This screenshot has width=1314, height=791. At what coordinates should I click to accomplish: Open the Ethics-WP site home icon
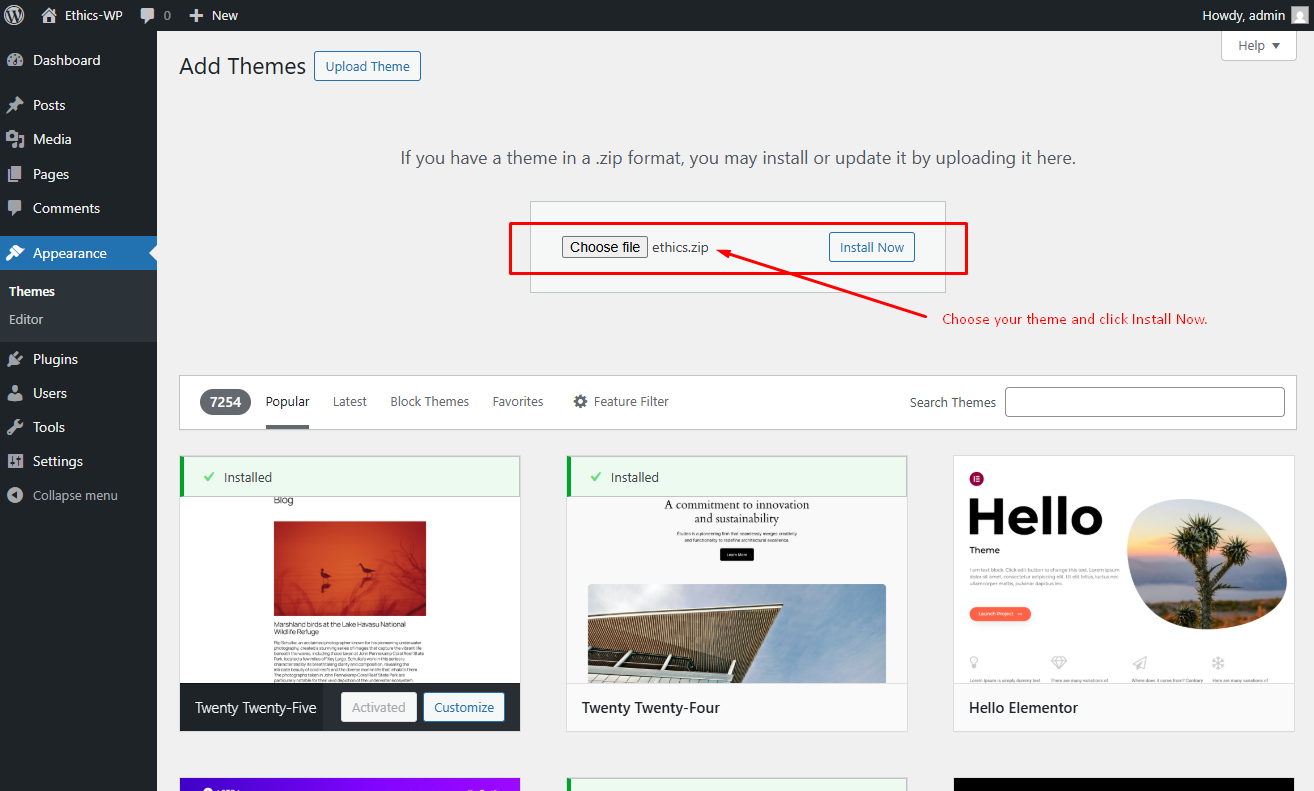[49, 15]
